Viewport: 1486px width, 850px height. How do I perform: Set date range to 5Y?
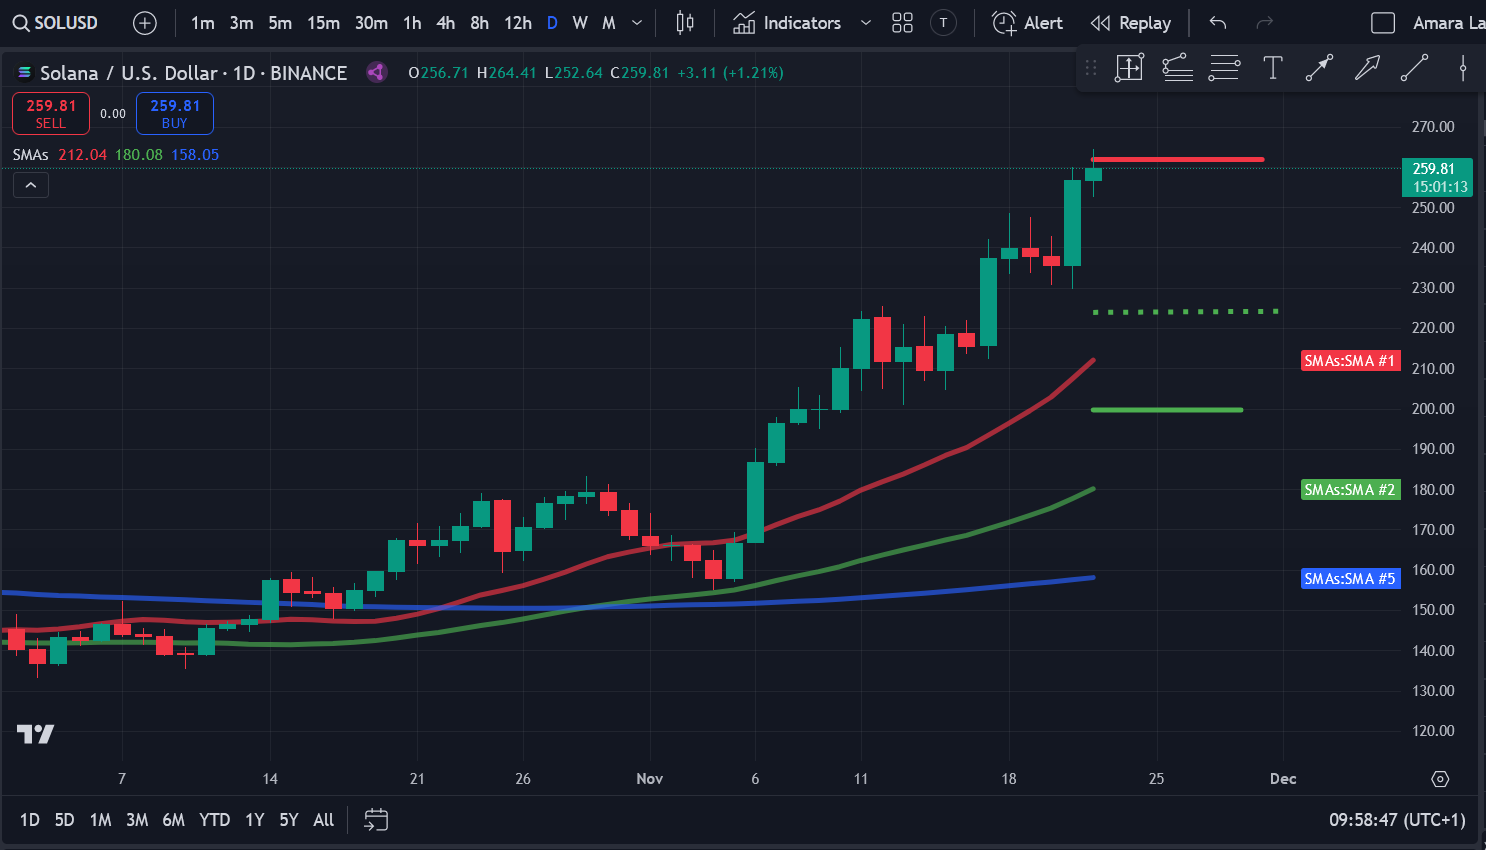click(x=289, y=820)
